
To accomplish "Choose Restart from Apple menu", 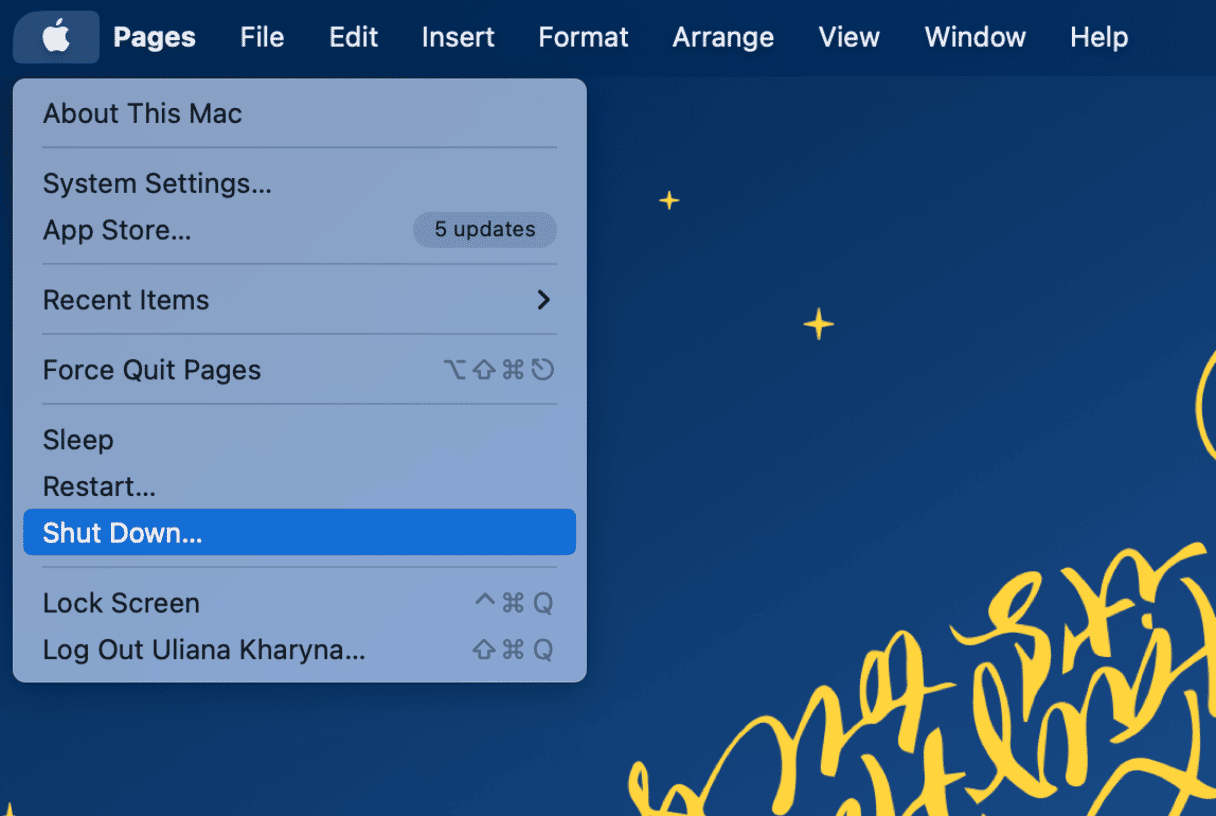I will coord(299,487).
